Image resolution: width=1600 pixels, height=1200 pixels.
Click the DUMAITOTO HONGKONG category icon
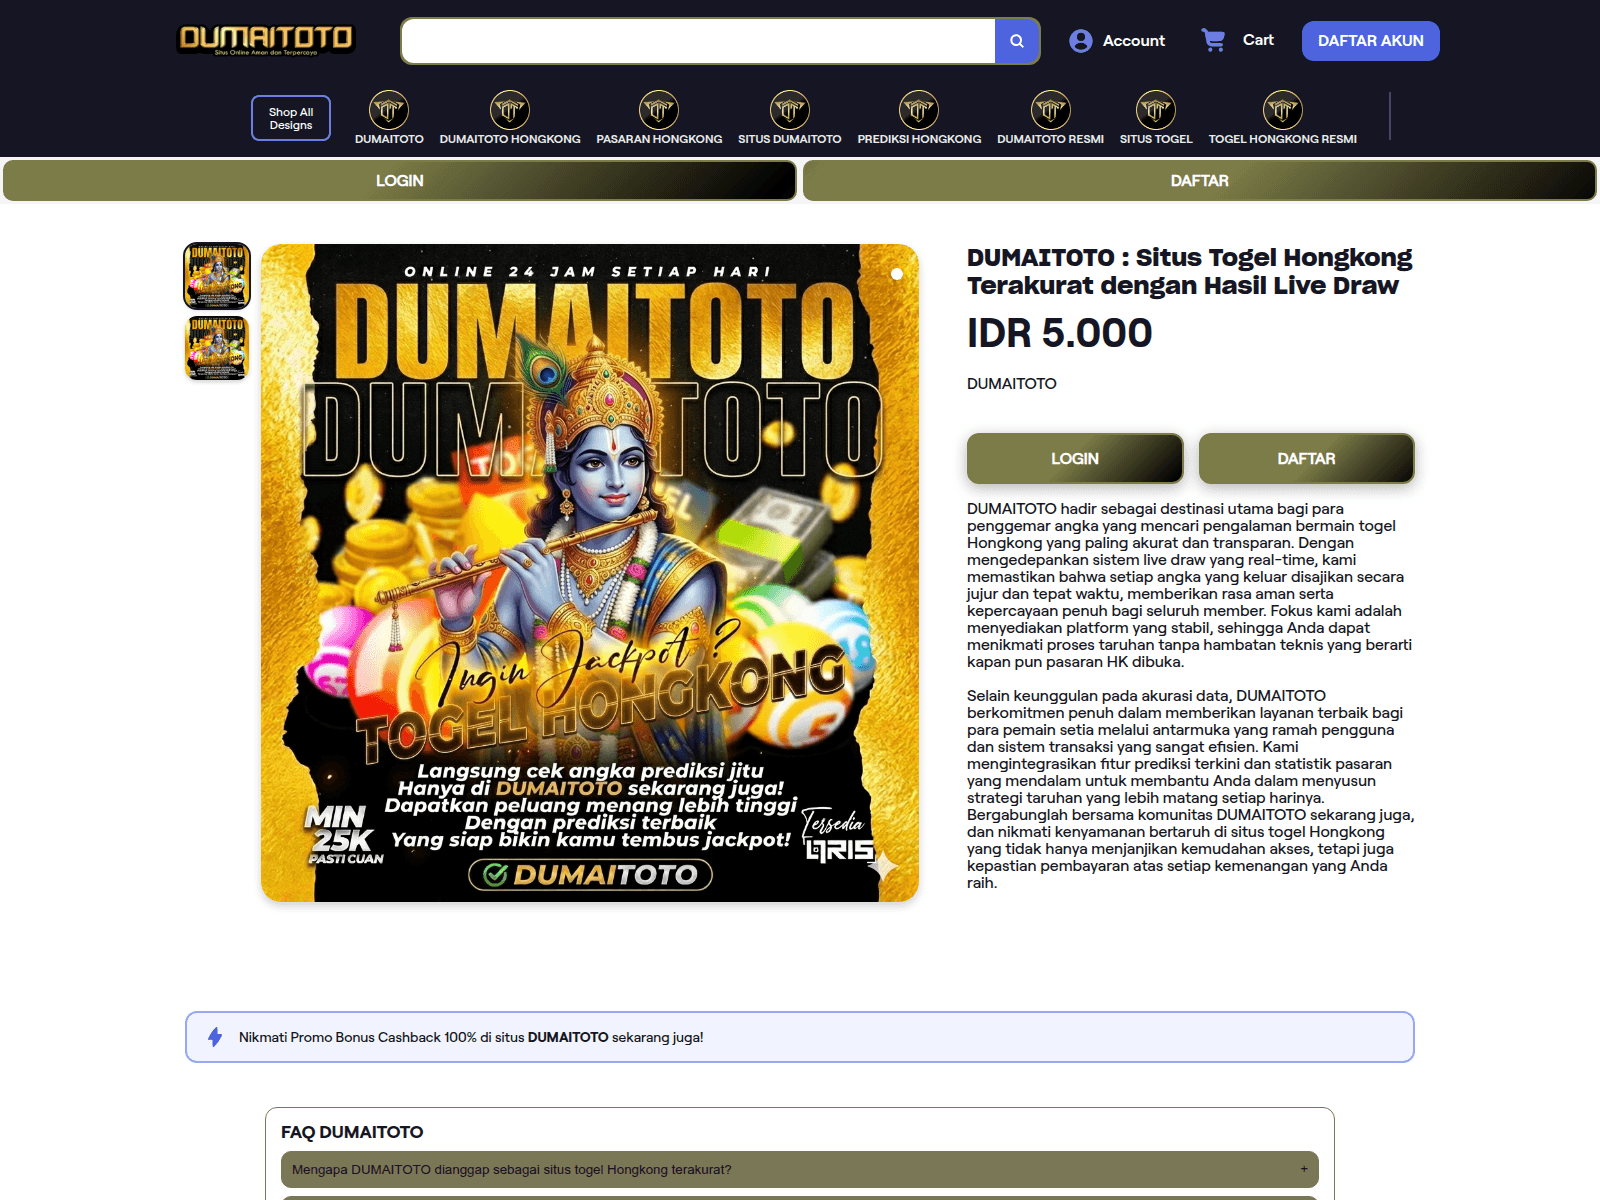click(x=510, y=110)
